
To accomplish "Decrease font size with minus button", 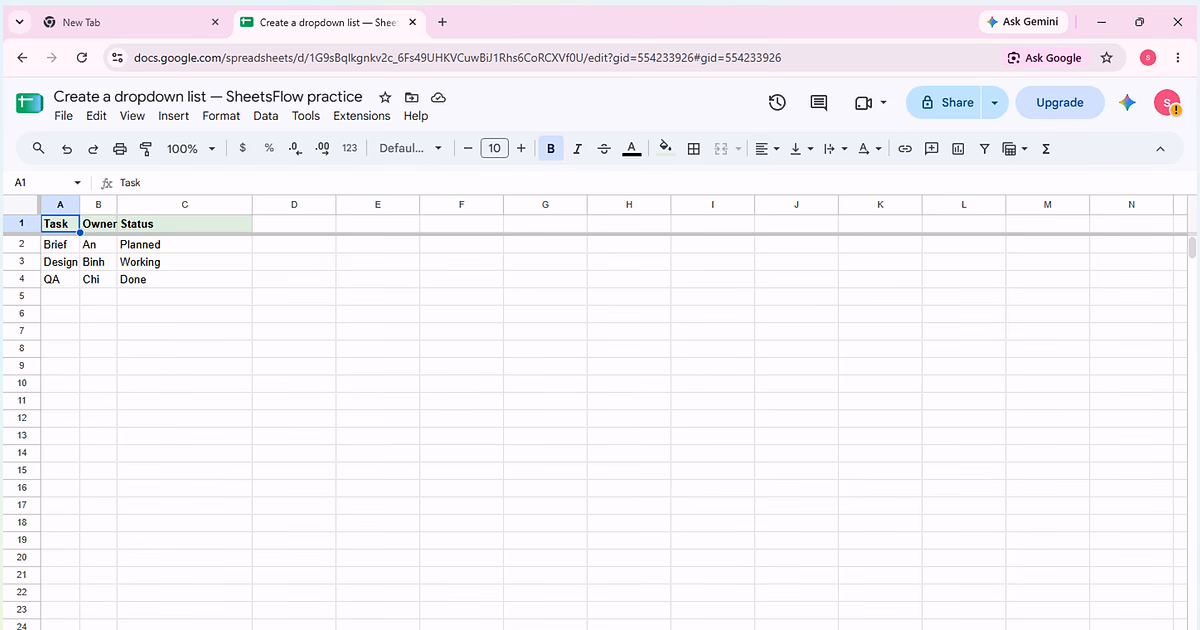I will (467, 148).
